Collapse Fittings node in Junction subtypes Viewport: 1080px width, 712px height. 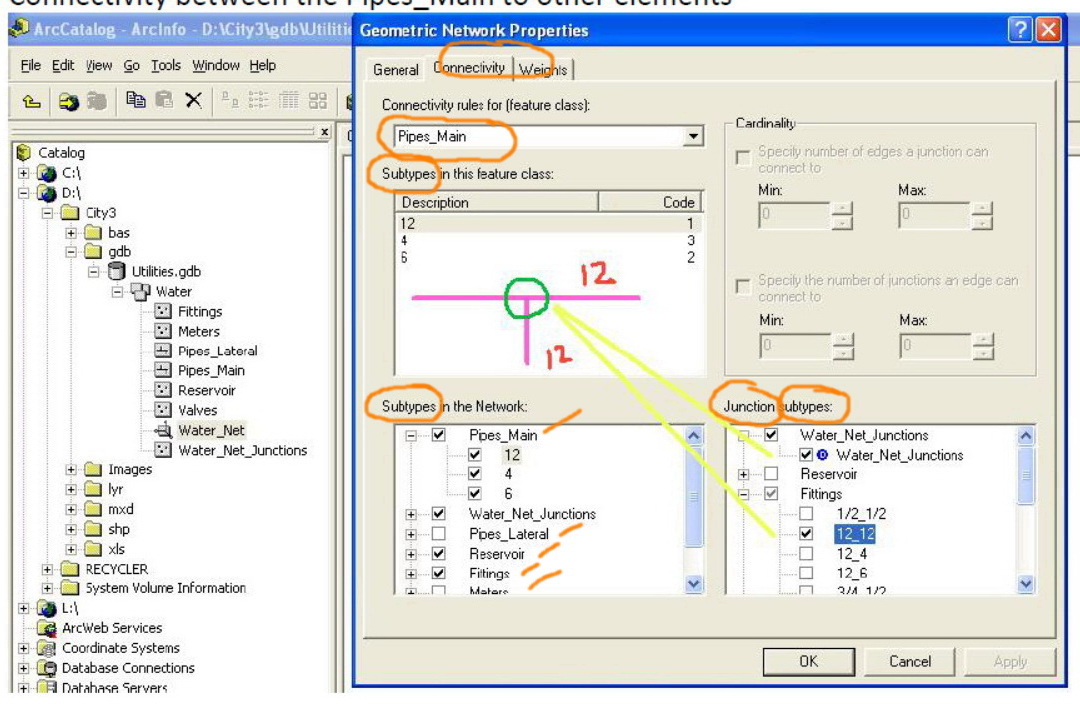coord(743,494)
